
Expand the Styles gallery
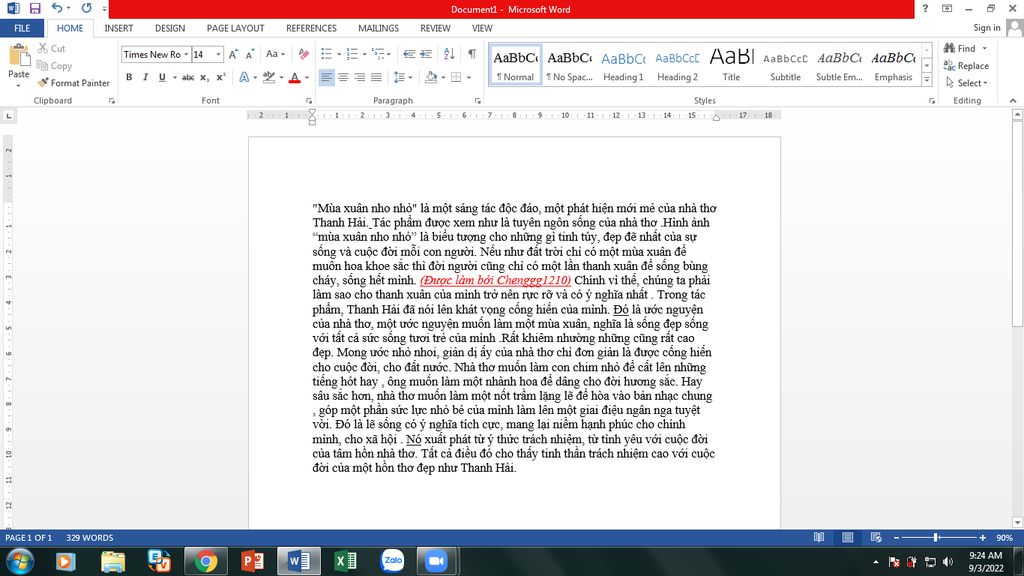927,80
